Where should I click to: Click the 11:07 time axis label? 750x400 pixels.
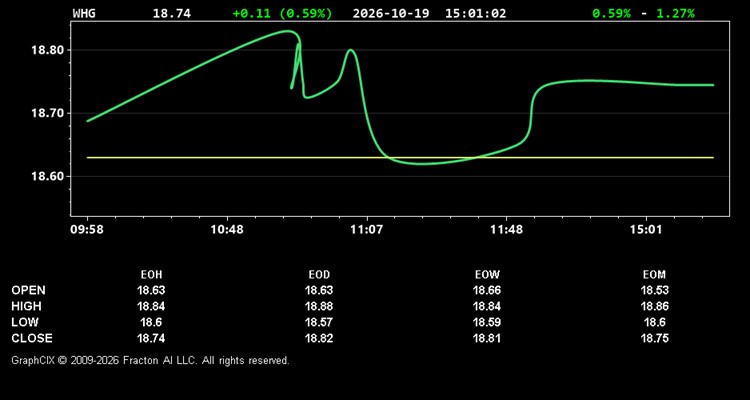(x=366, y=230)
